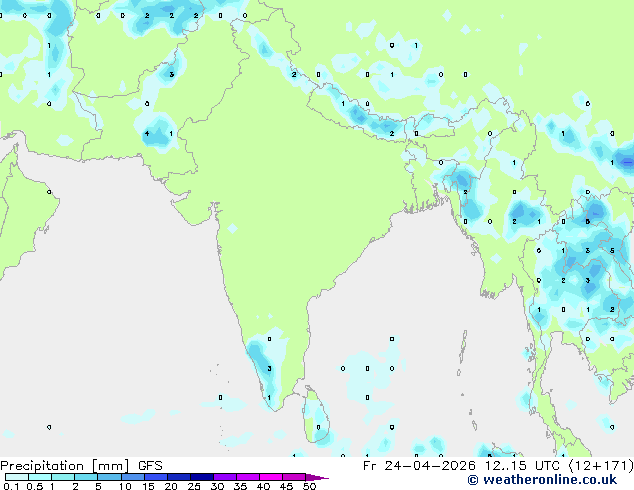634x490 pixels.
Task: Select the 40–45 mm magenta legend swatch
Action: click(x=271, y=477)
